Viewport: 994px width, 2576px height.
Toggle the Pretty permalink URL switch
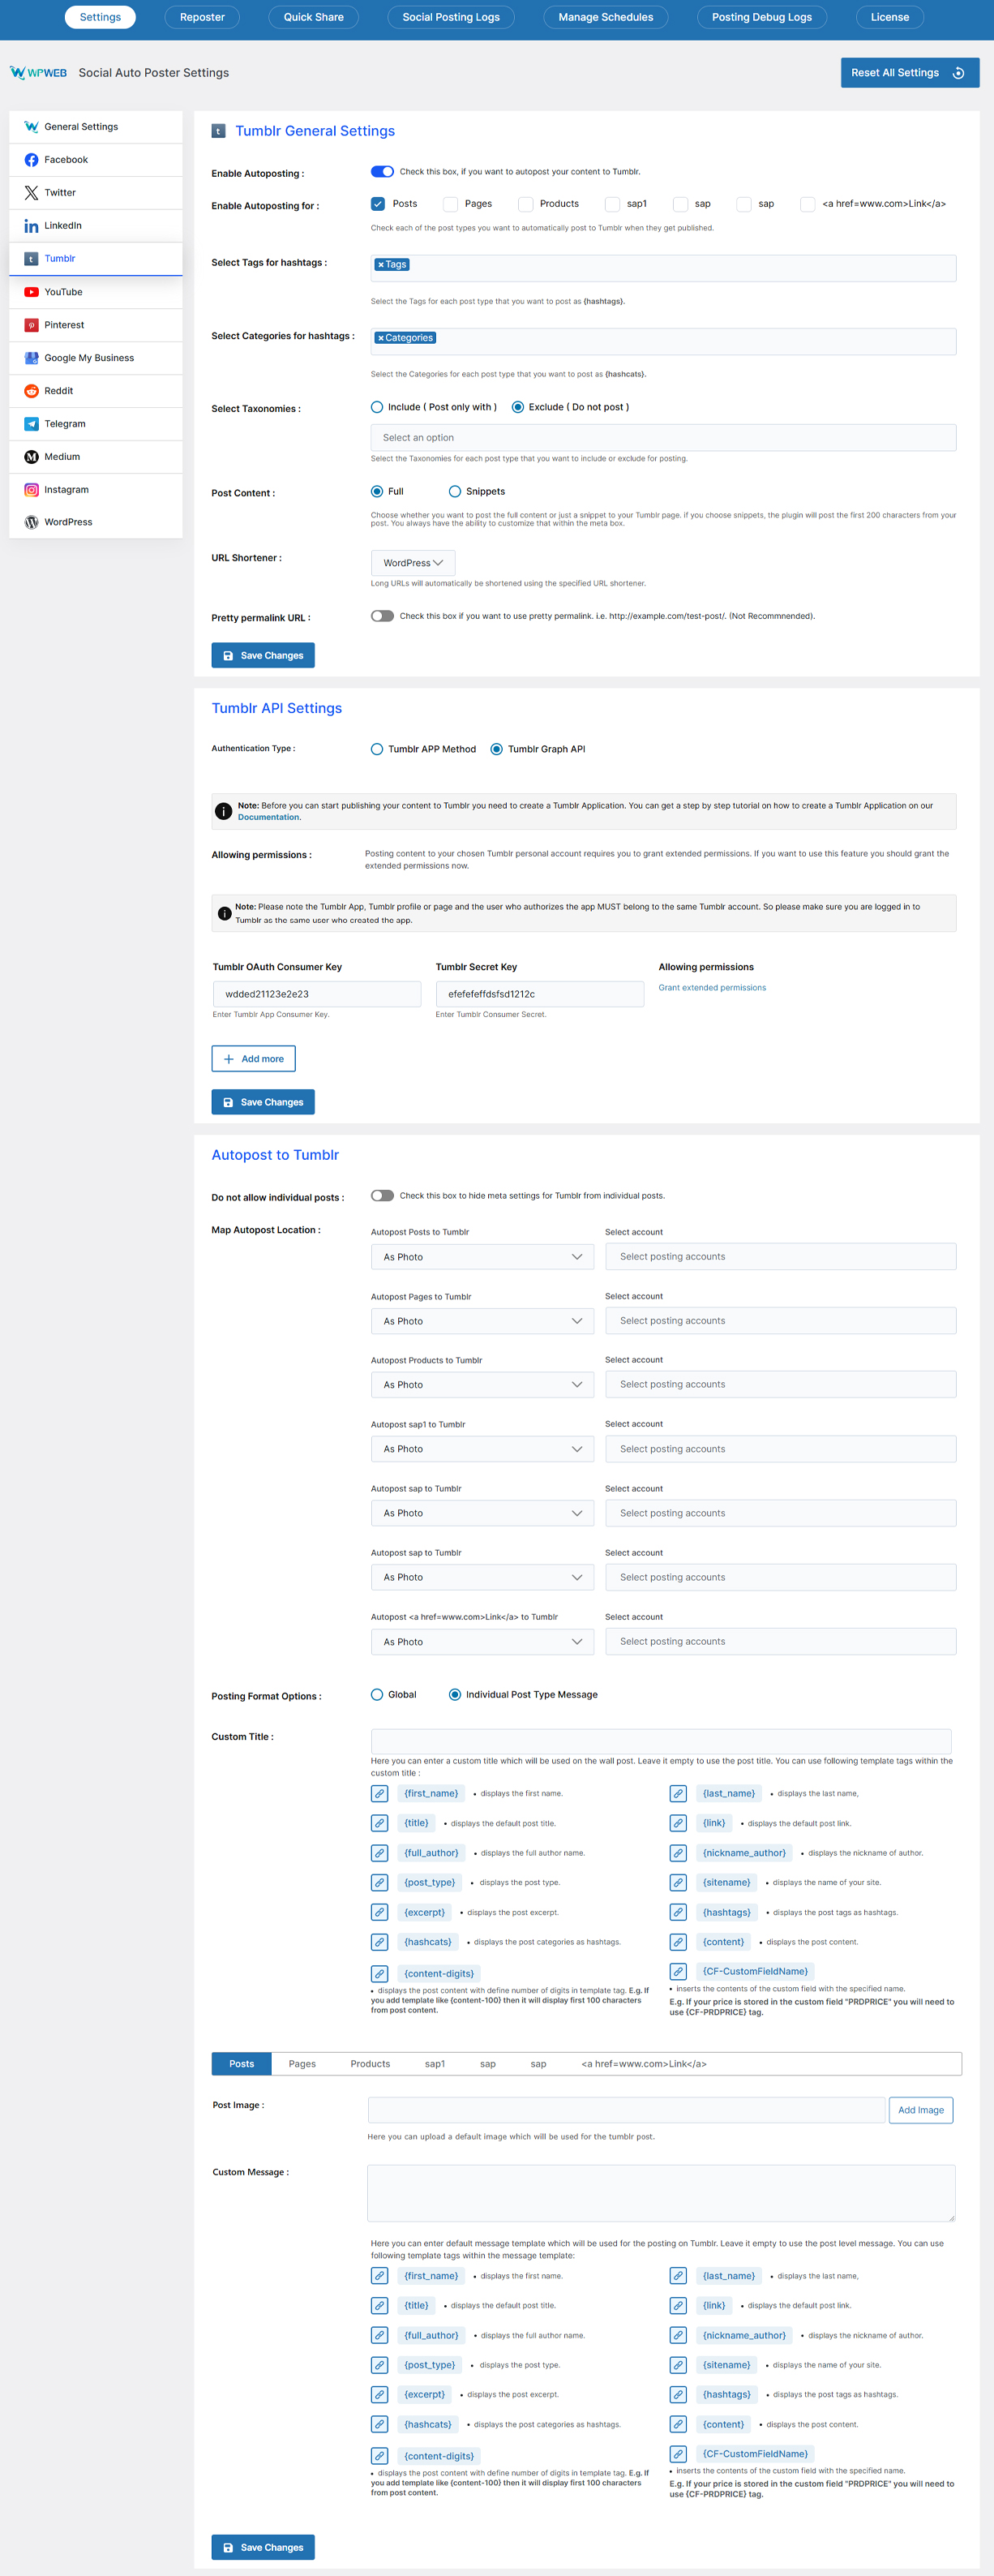click(x=382, y=616)
